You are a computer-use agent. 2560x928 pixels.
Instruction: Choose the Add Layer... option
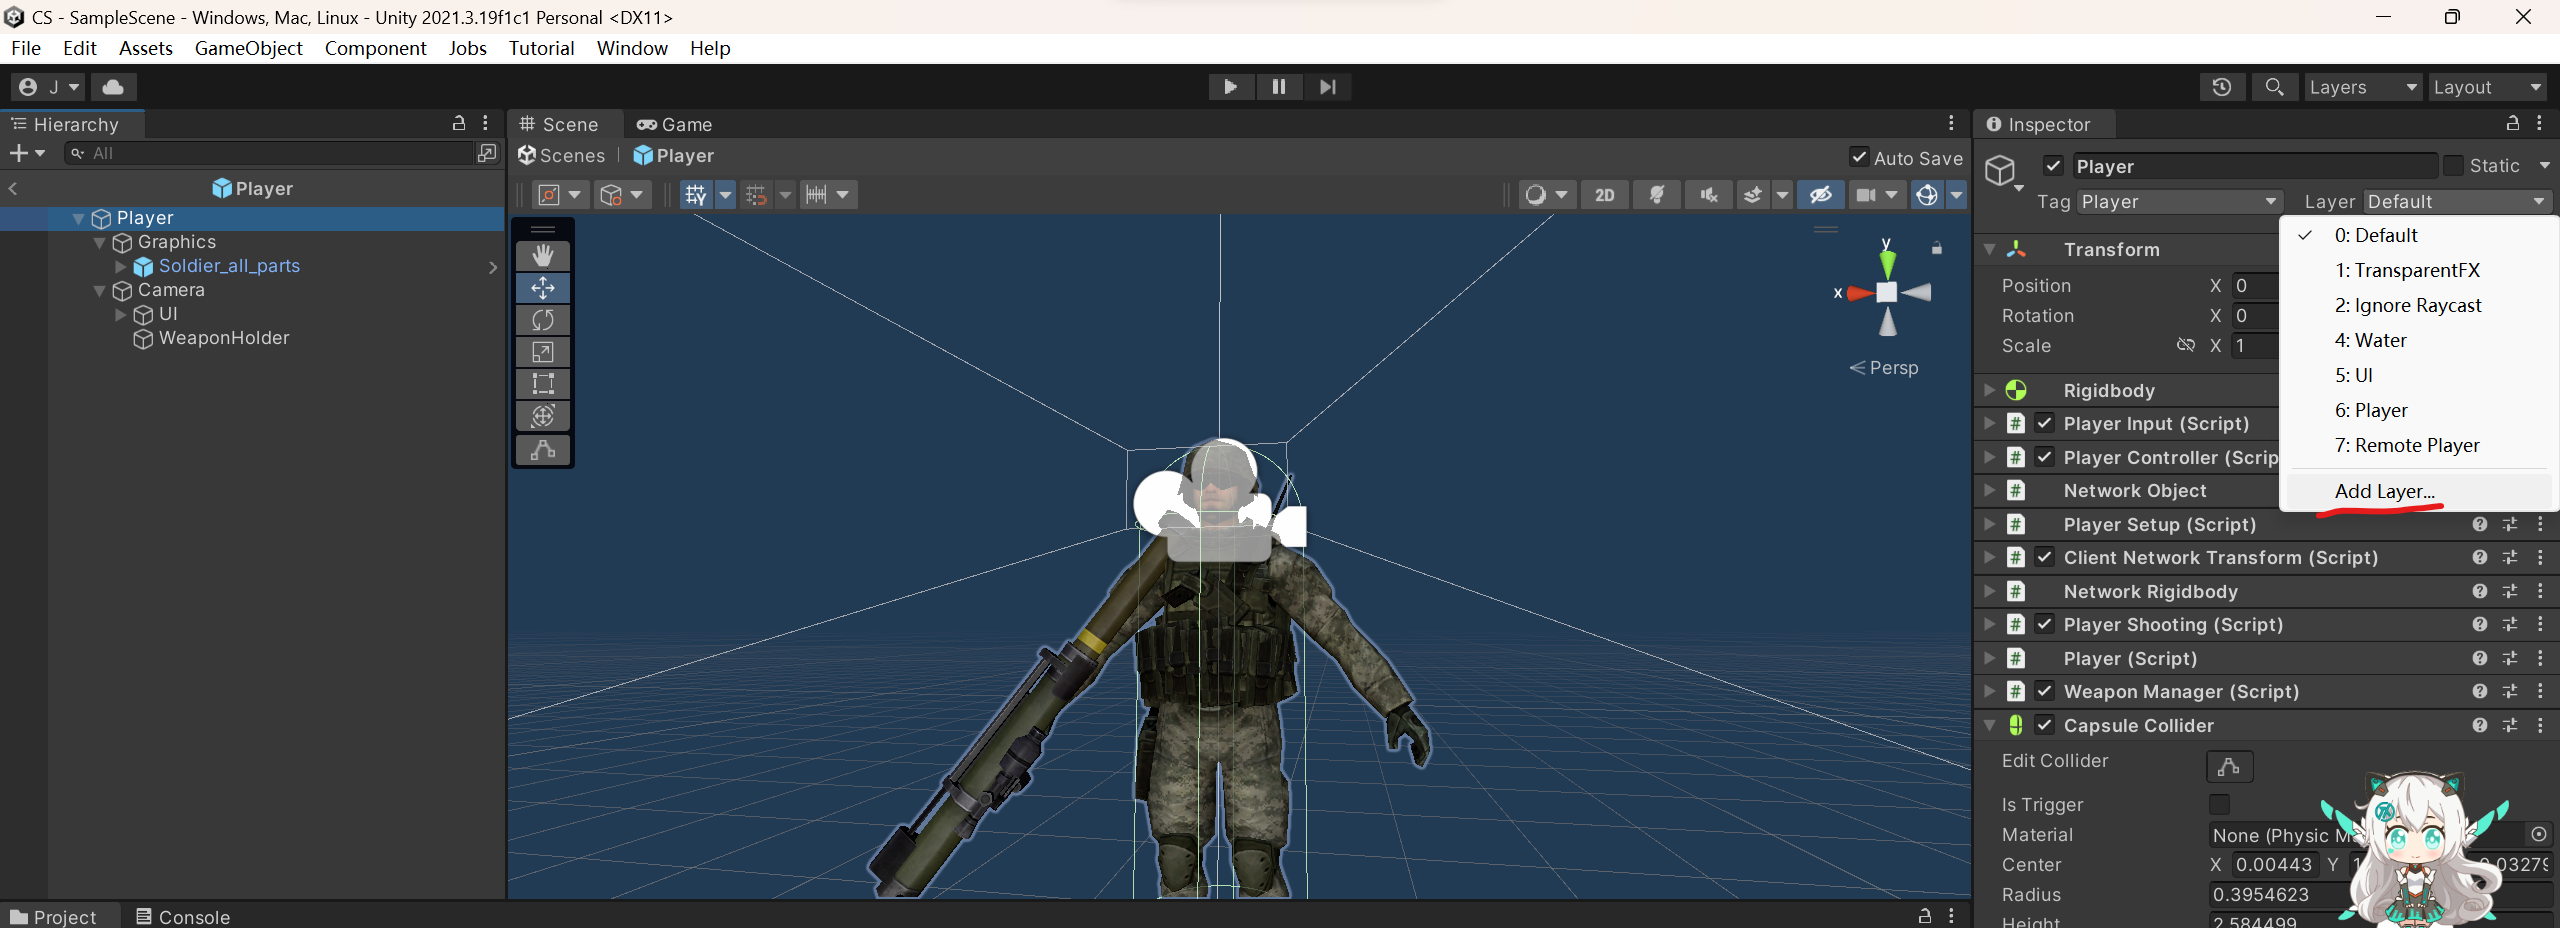pyautogui.click(x=2385, y=491)
